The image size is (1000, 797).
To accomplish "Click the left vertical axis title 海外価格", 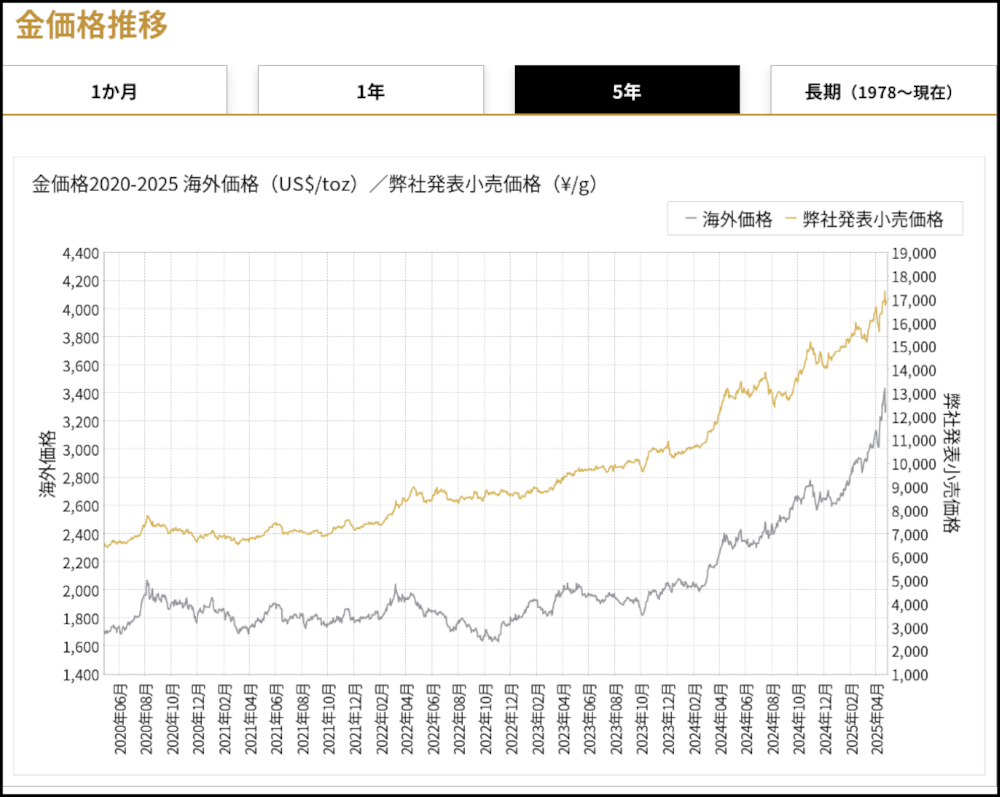I will (x=47, y=463).
